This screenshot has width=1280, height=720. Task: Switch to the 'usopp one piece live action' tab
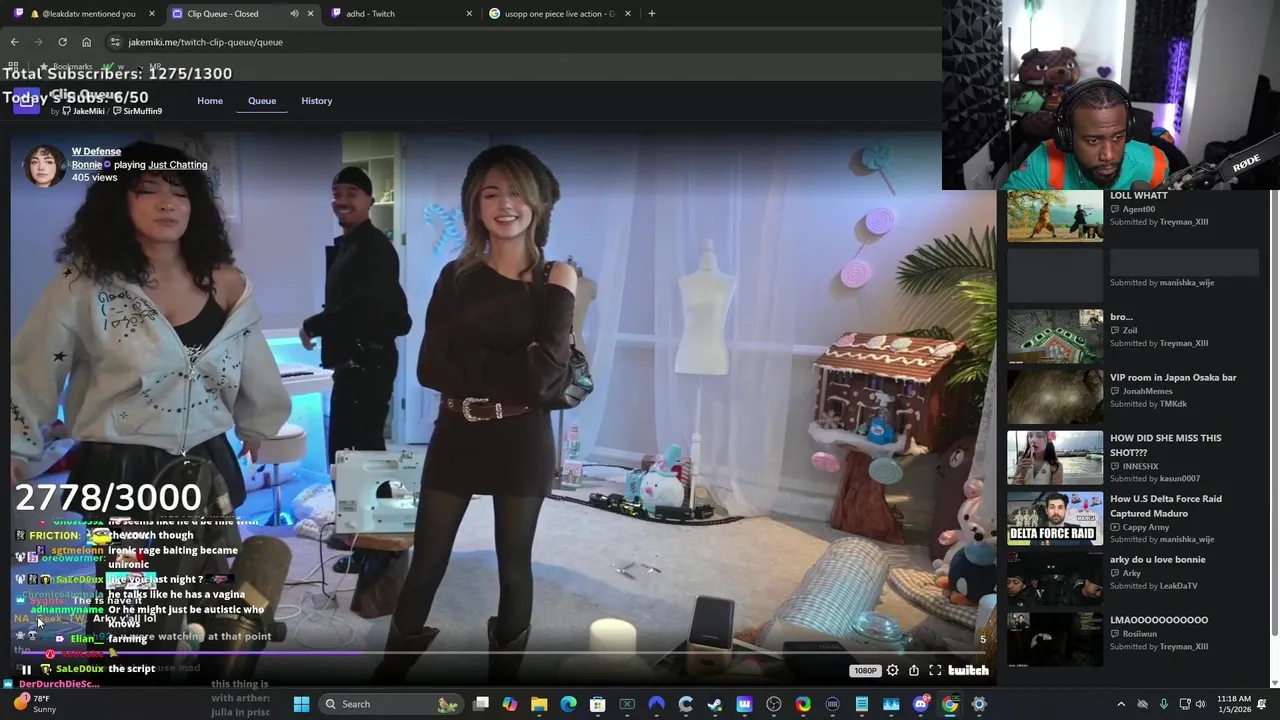pyautogui.click(x=558, y=14)
